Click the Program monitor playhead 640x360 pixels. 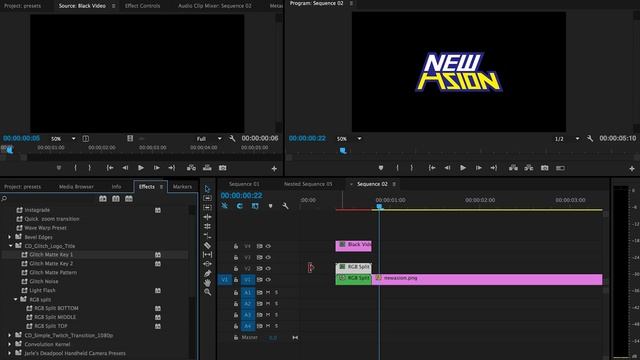click(343, 151)
